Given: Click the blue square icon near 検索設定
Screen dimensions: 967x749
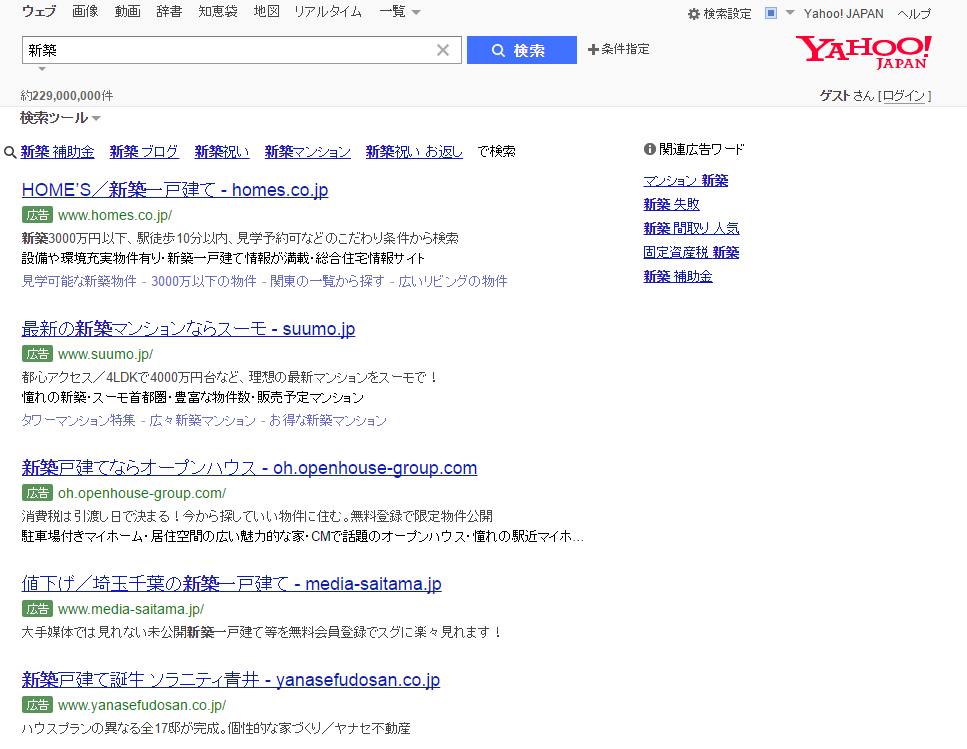Looking at the screenshot, I should 771,13.
